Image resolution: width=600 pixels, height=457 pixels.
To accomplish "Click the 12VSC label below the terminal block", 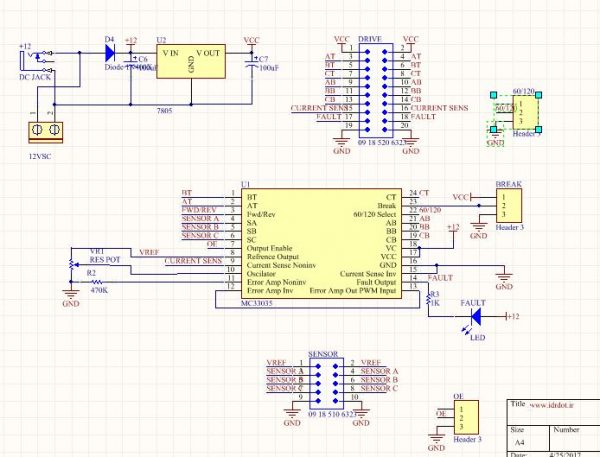I will 40,157.
